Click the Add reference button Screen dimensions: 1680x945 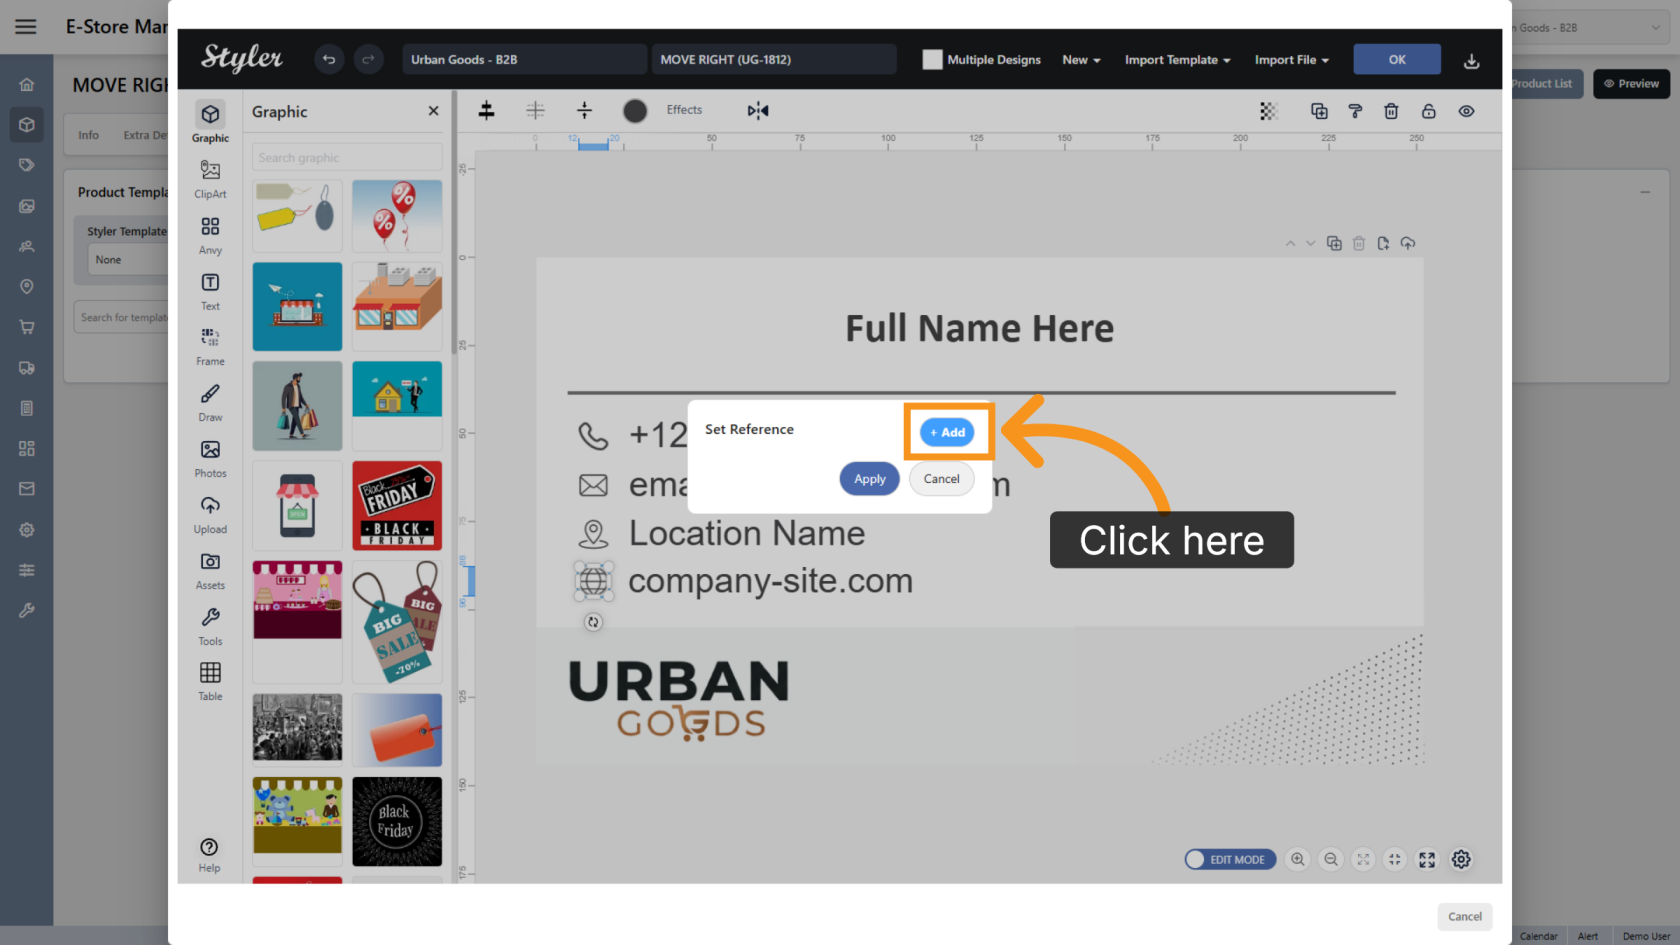947,432
